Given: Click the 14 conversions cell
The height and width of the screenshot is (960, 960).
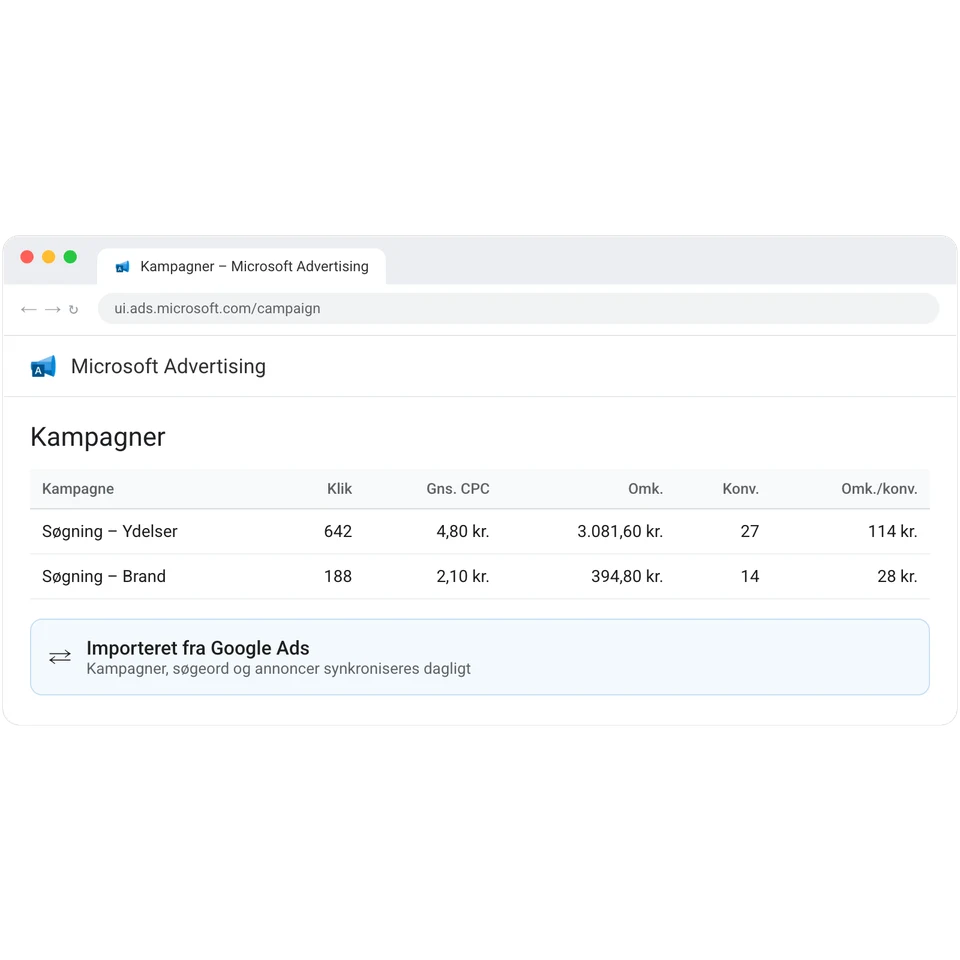Looking at the screenshot, I should 750,576.
